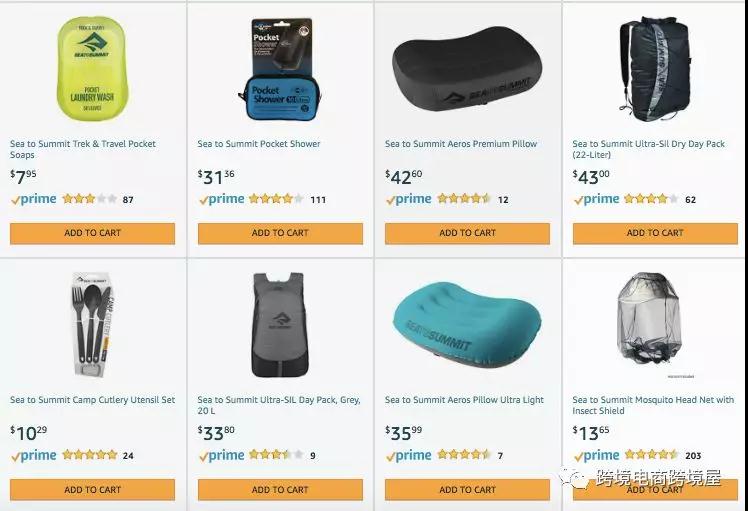Click the Prime badge under Pocket Soaps
Screen dimensions: 748x511
click(x=33, y=199)
